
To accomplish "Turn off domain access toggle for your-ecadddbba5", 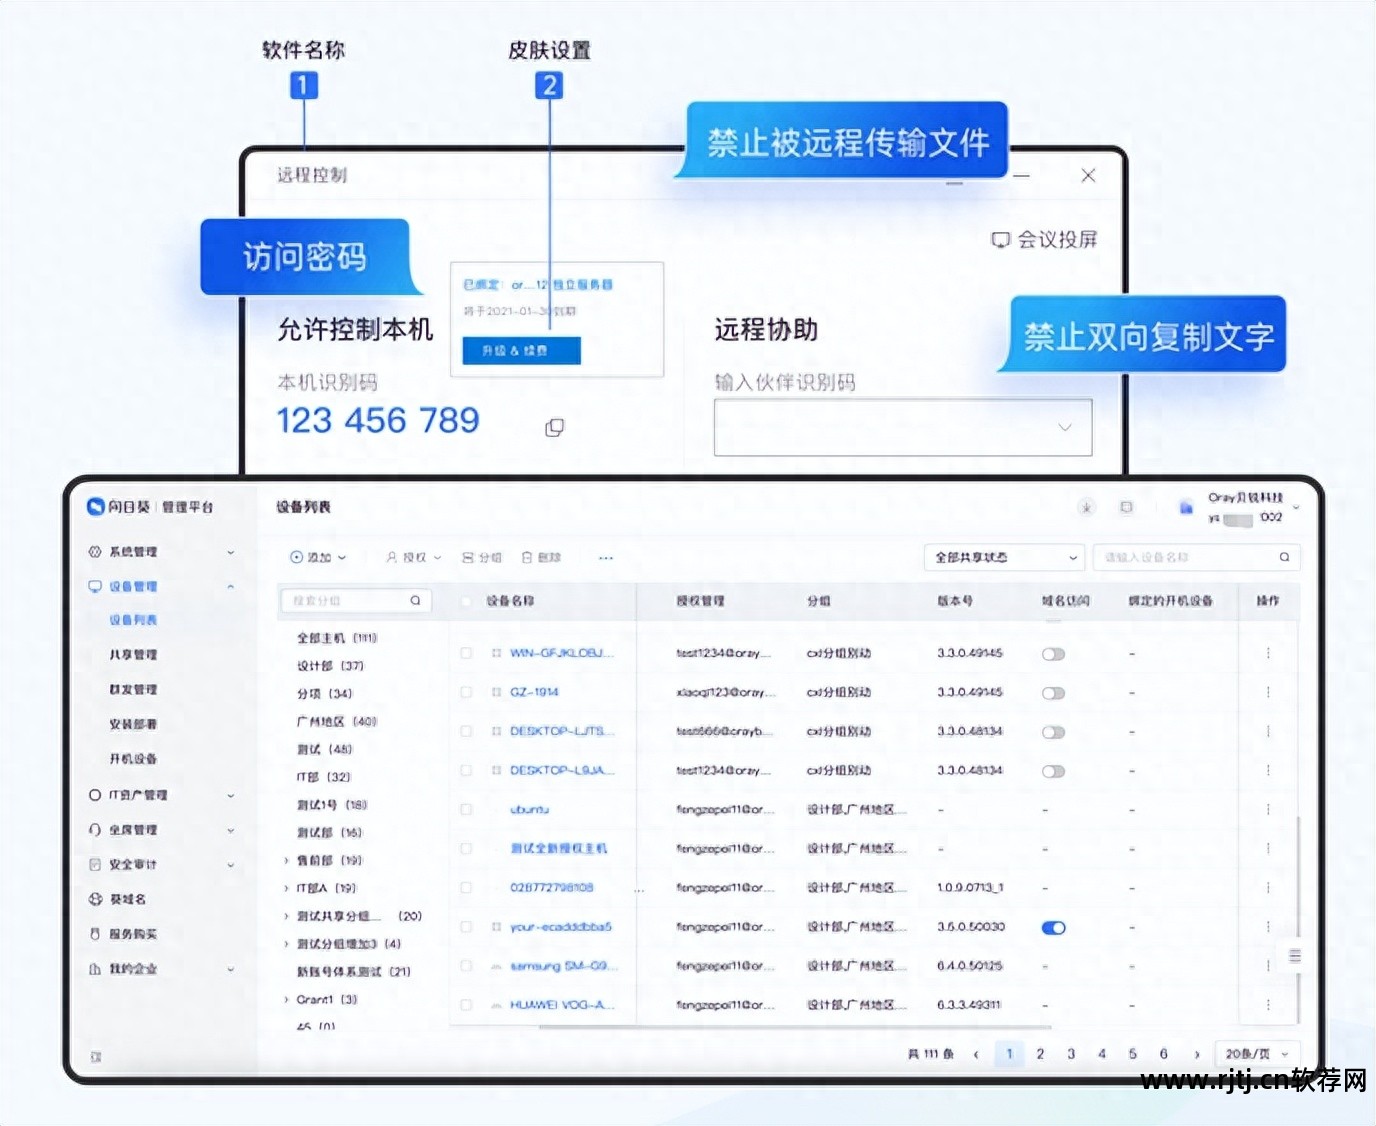I will coord(1053,928).
